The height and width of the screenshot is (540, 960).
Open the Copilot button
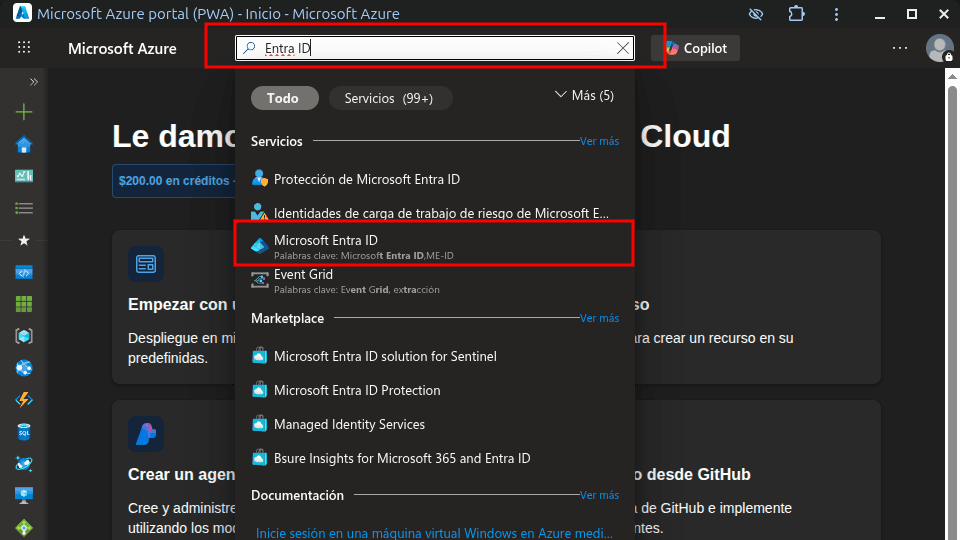(x=696, y=48)
